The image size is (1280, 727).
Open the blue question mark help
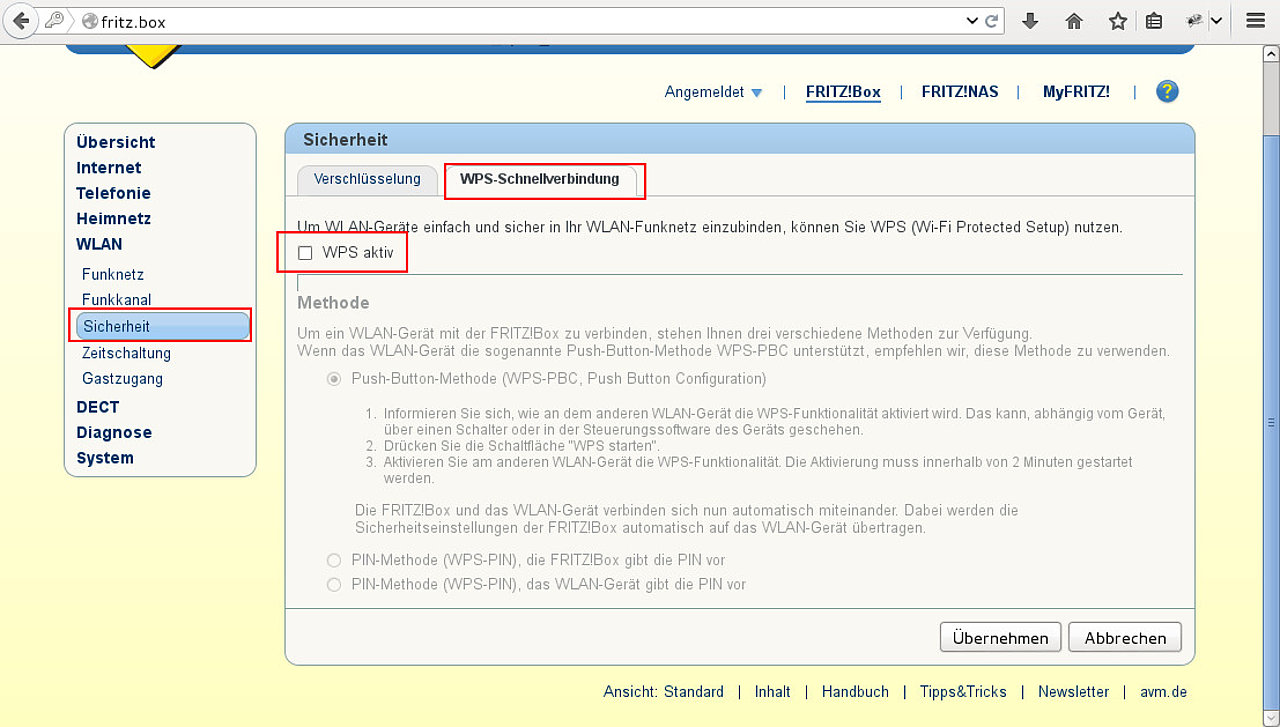[x=1167, y=91]
